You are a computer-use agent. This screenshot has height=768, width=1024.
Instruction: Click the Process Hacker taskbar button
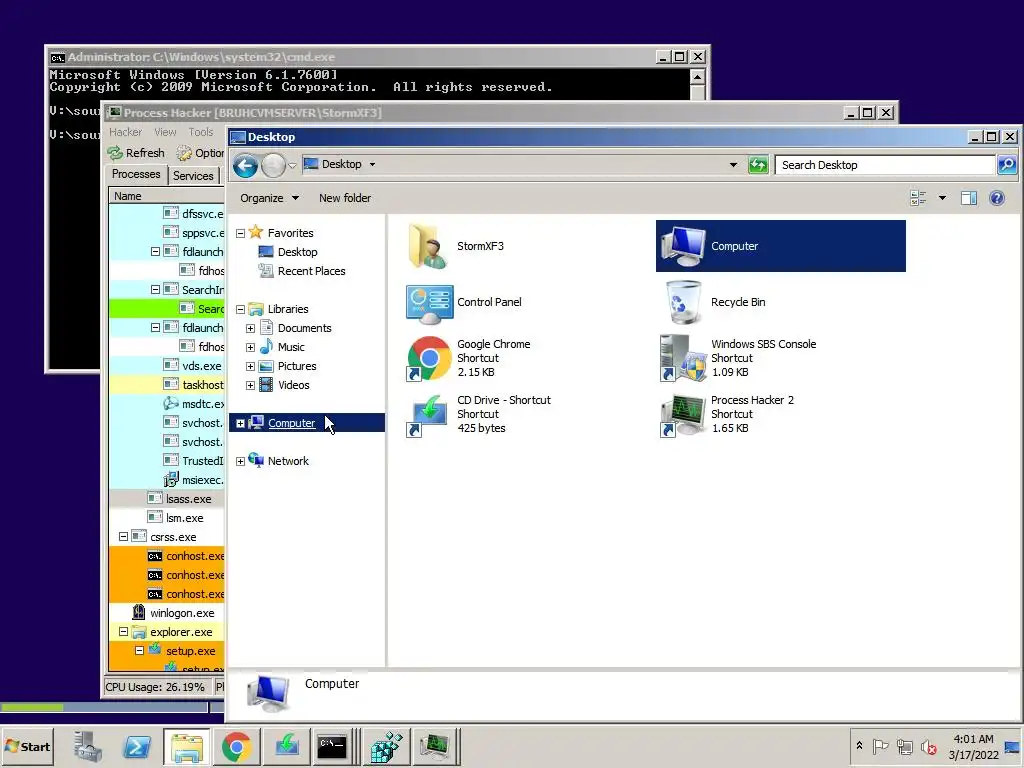(x=435, y=746)
